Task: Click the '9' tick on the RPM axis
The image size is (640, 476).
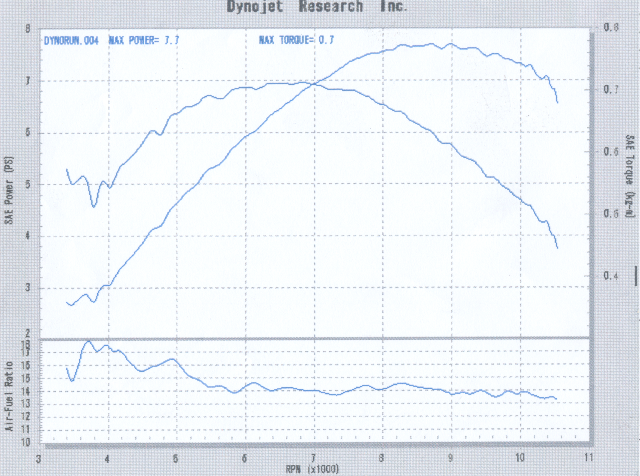Action: click(451, 458)
